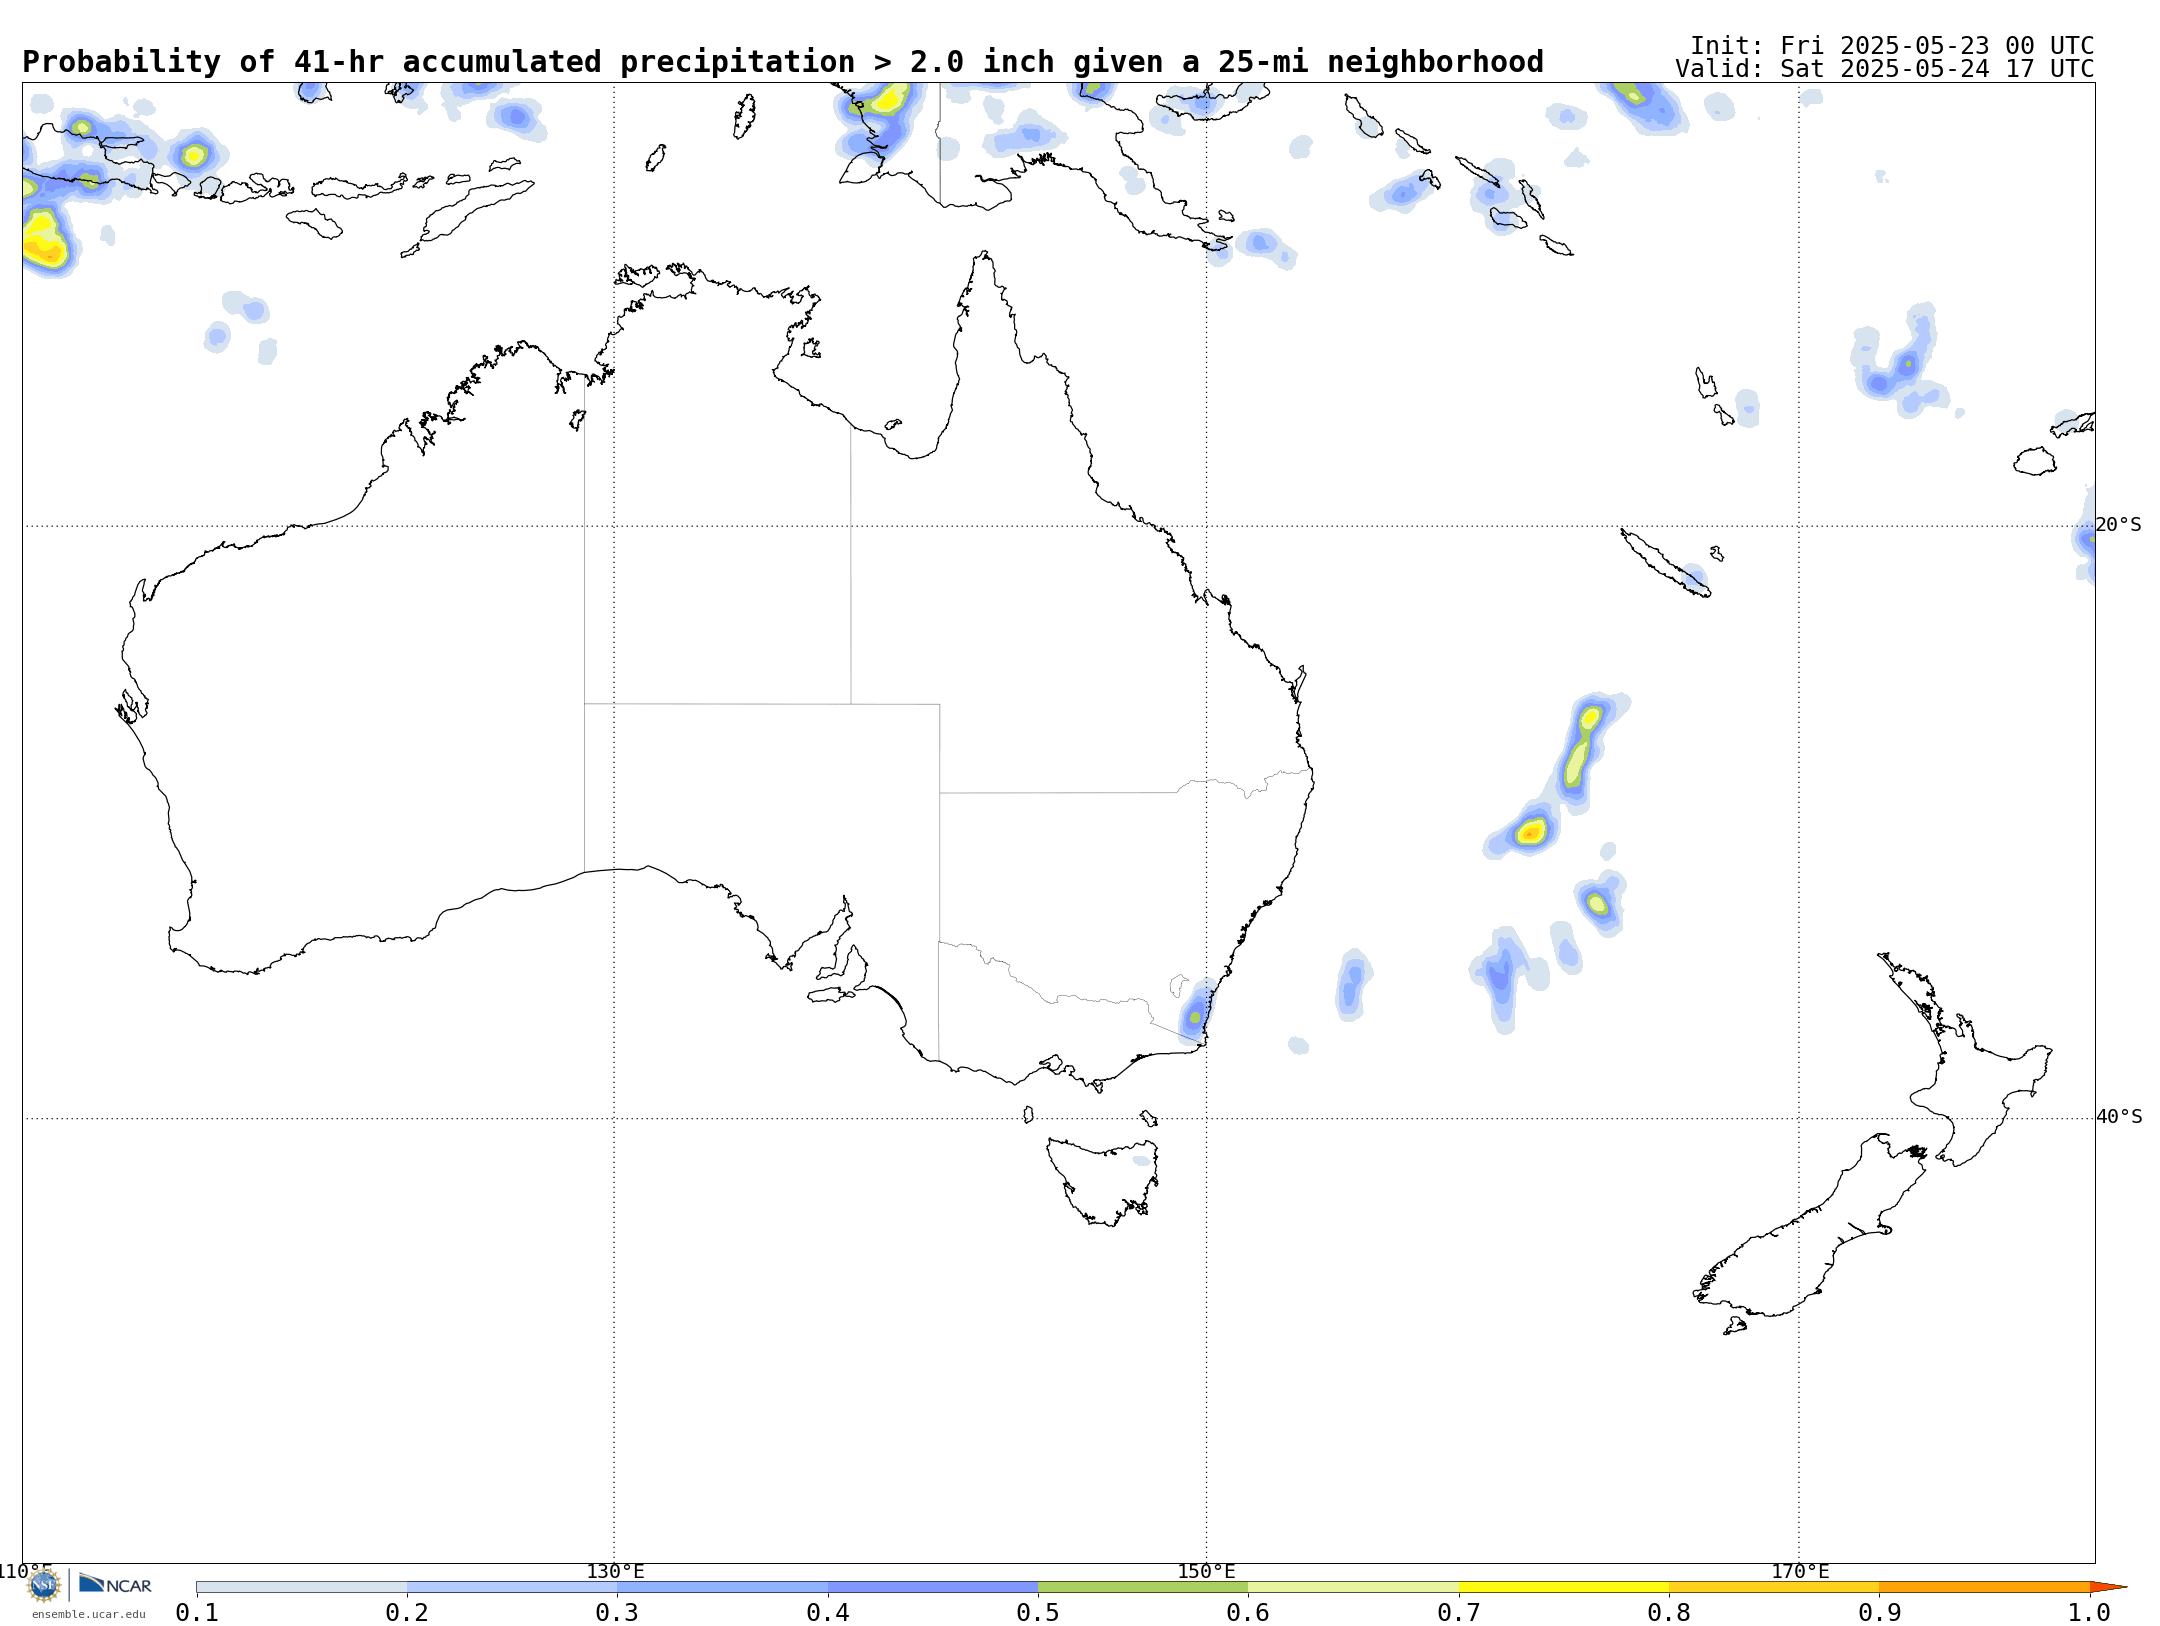Click the yellow 0.7–0.8 colorbar segment
Image resolution: width=2160 pixels, height=1626 pixels.
[x=1564, y=1587]
